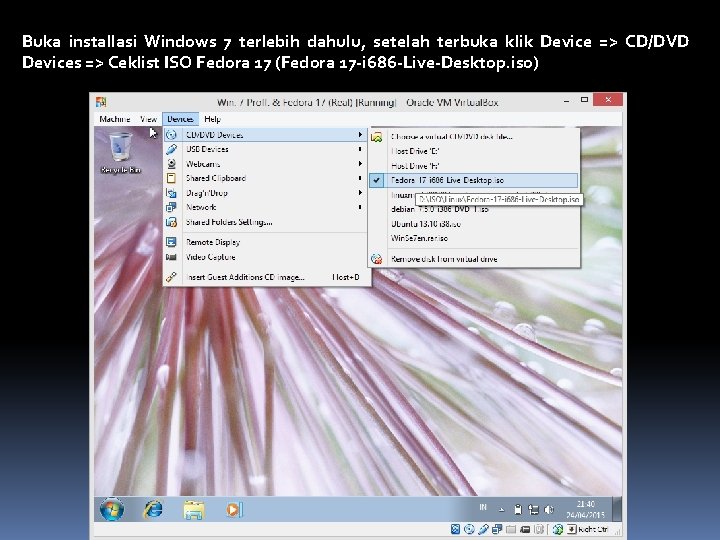Click the VirtualBox window title bar icon
Screen dimensions: 720x540
101,102
